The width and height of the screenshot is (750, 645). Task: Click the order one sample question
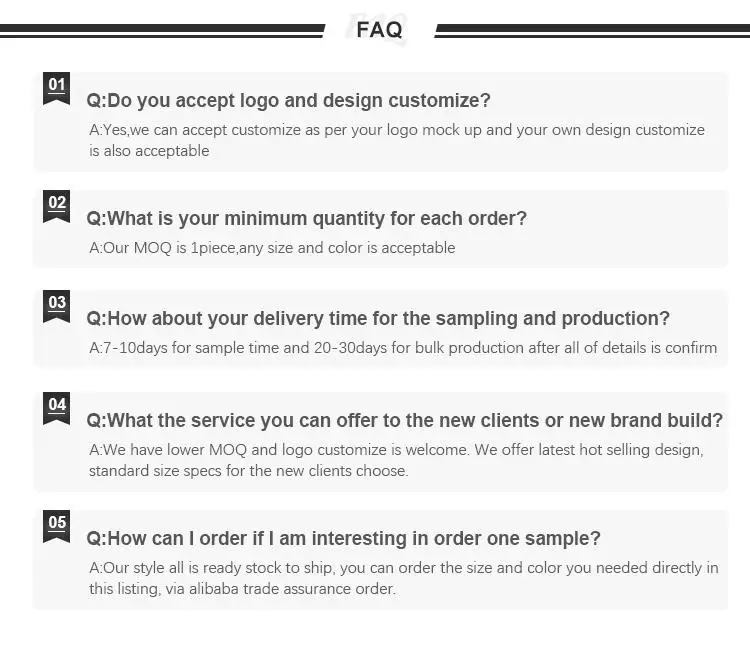(344, 539)
